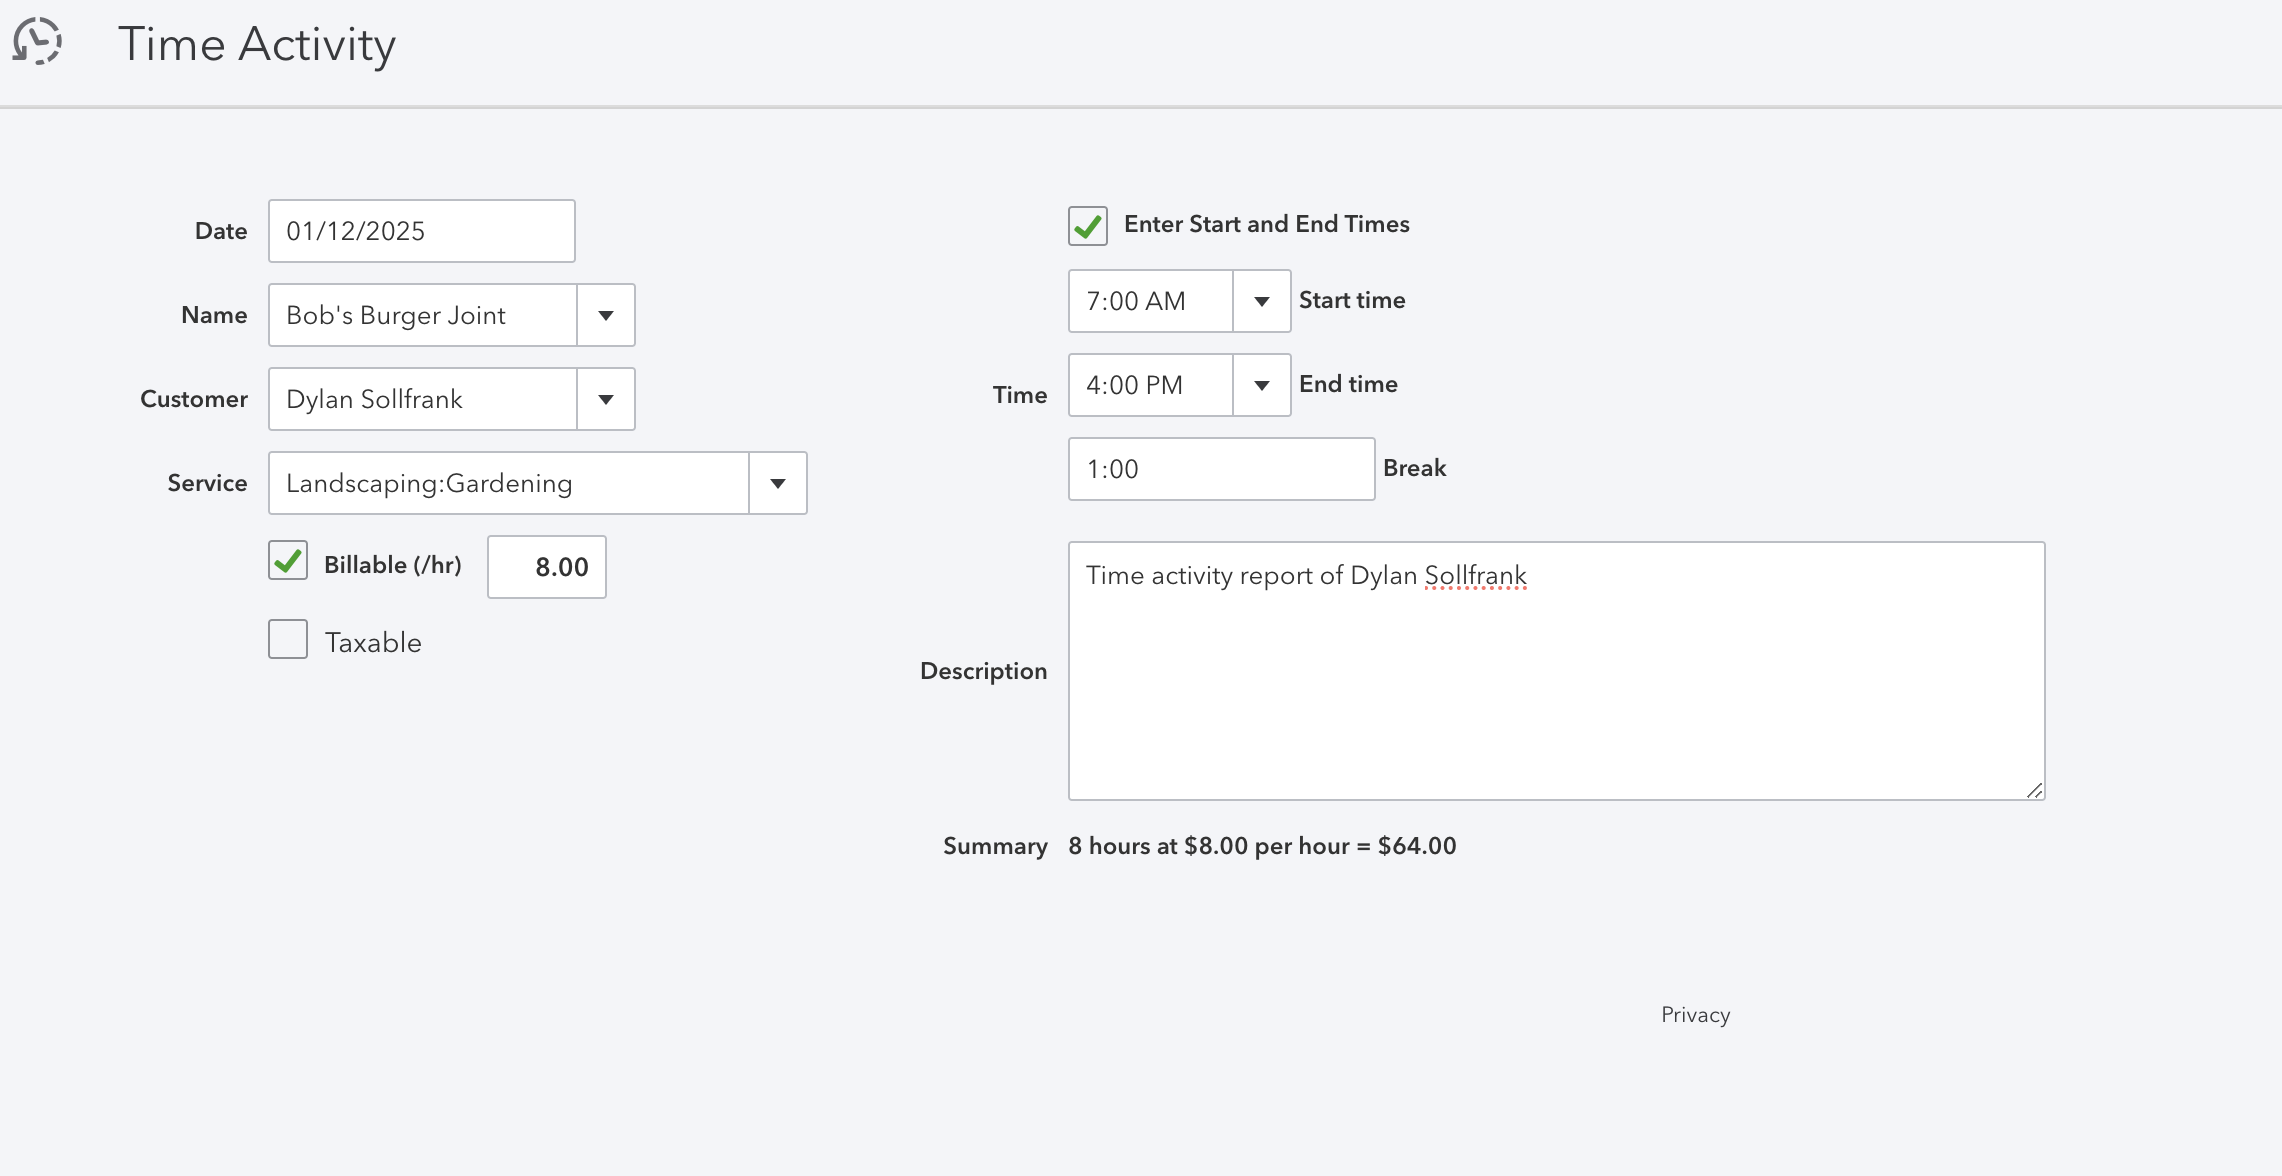Expand the Customer dropdown arrow
The width and height of the screenshot is (2282, 1176).
605,400
